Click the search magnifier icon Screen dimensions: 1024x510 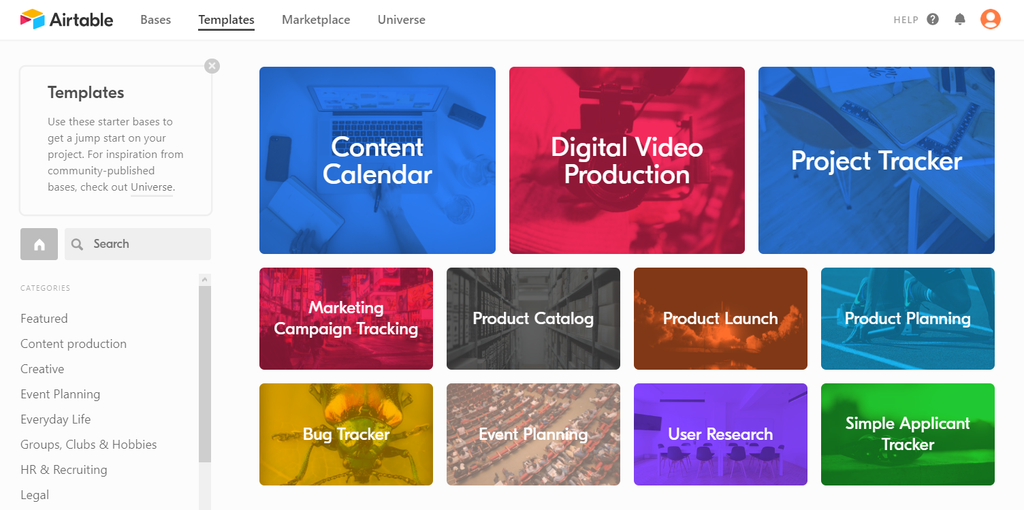(77, 244)
